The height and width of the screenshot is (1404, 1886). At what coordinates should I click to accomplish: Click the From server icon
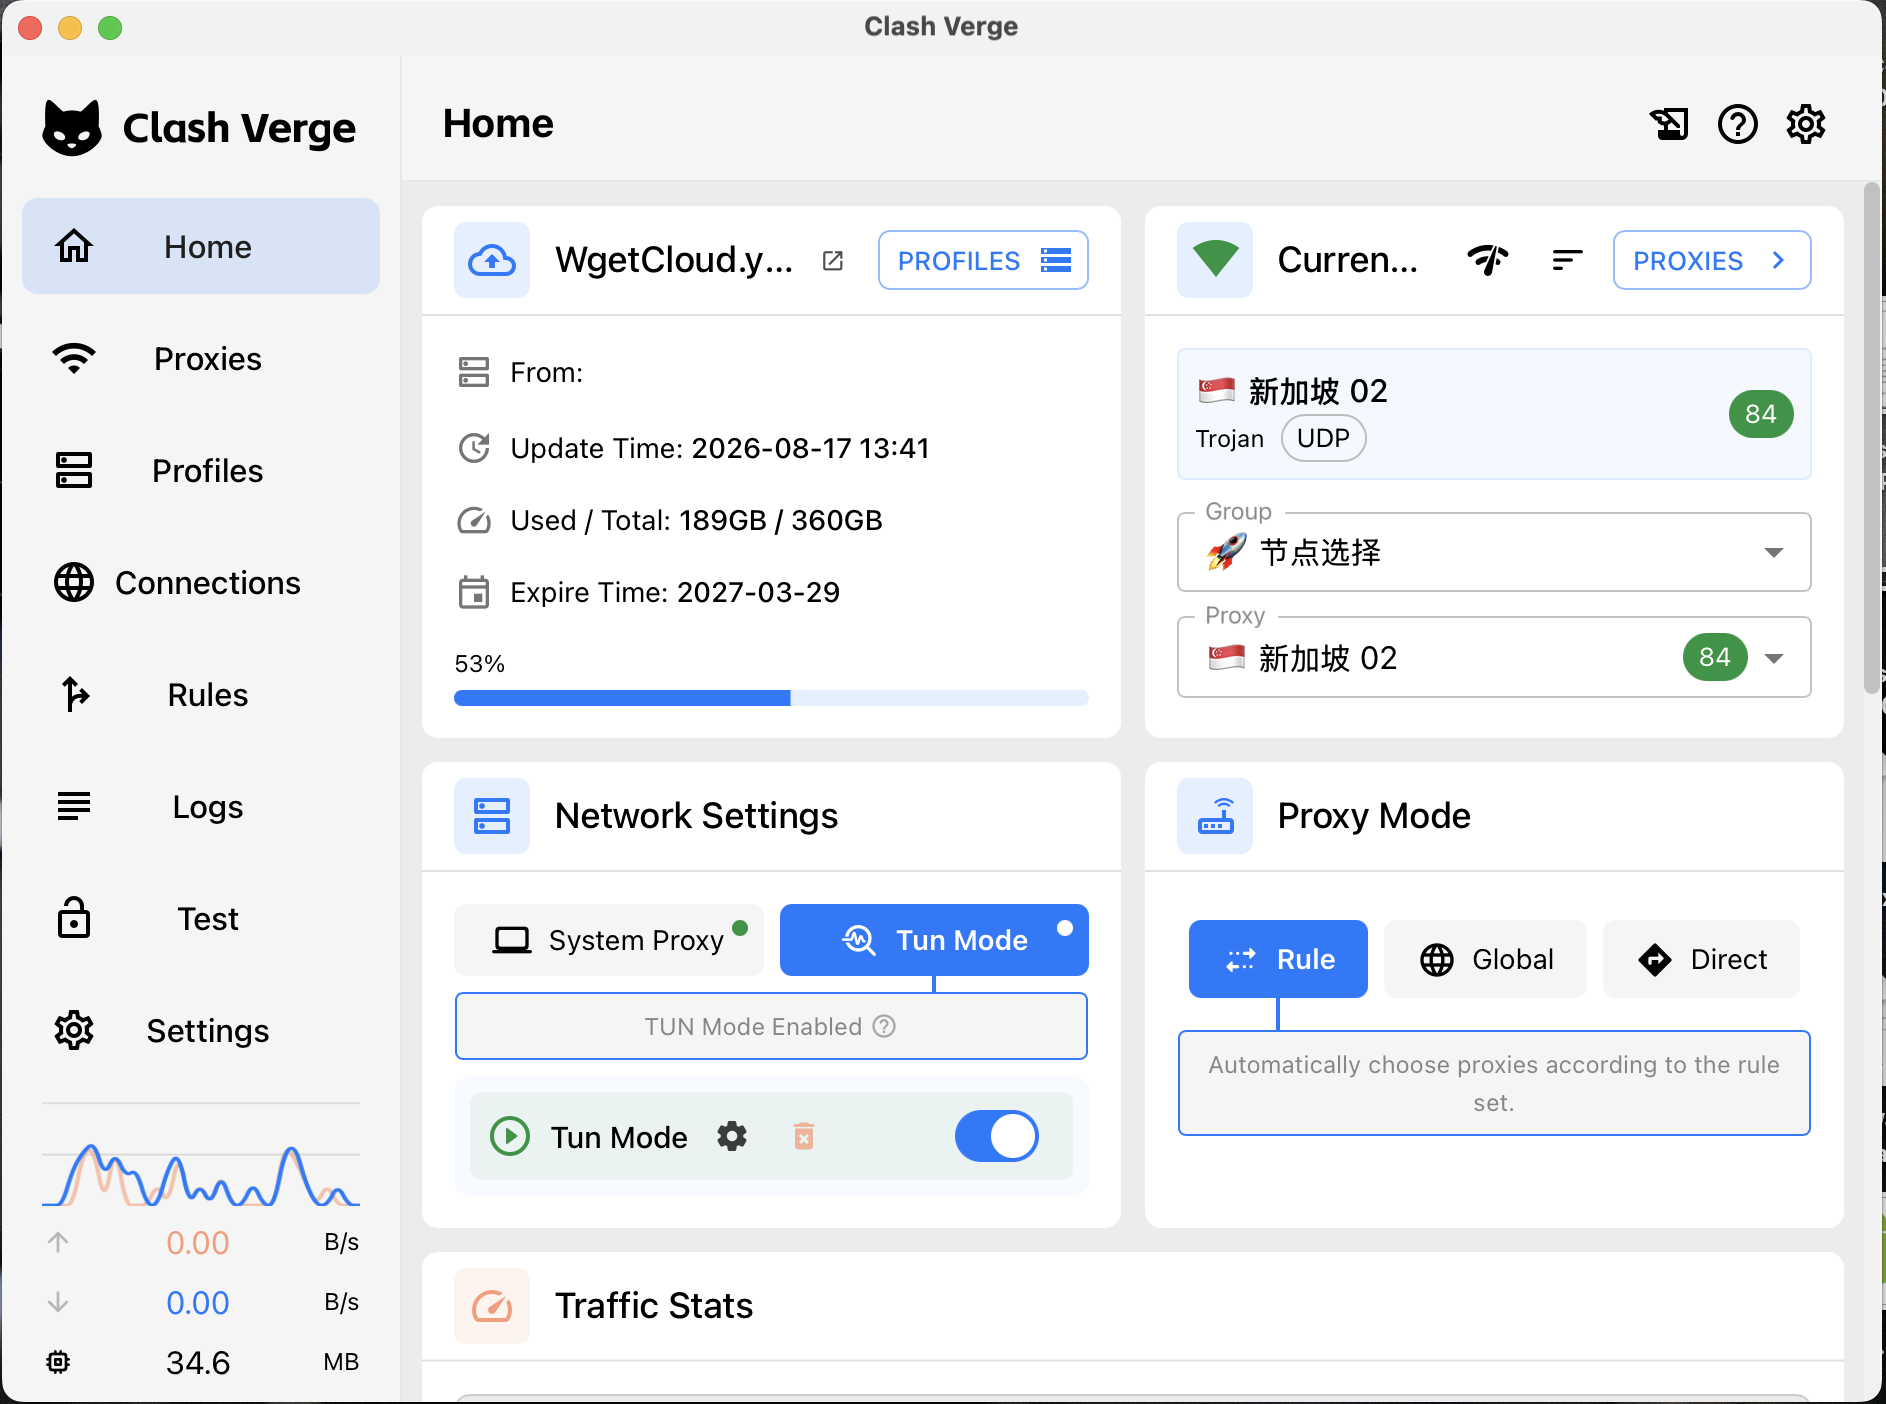(x=474, y=372)
